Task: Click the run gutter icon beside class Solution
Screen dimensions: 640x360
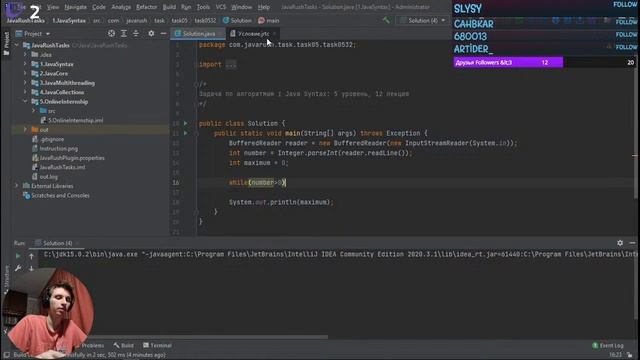Action: (x=186, y=123)
